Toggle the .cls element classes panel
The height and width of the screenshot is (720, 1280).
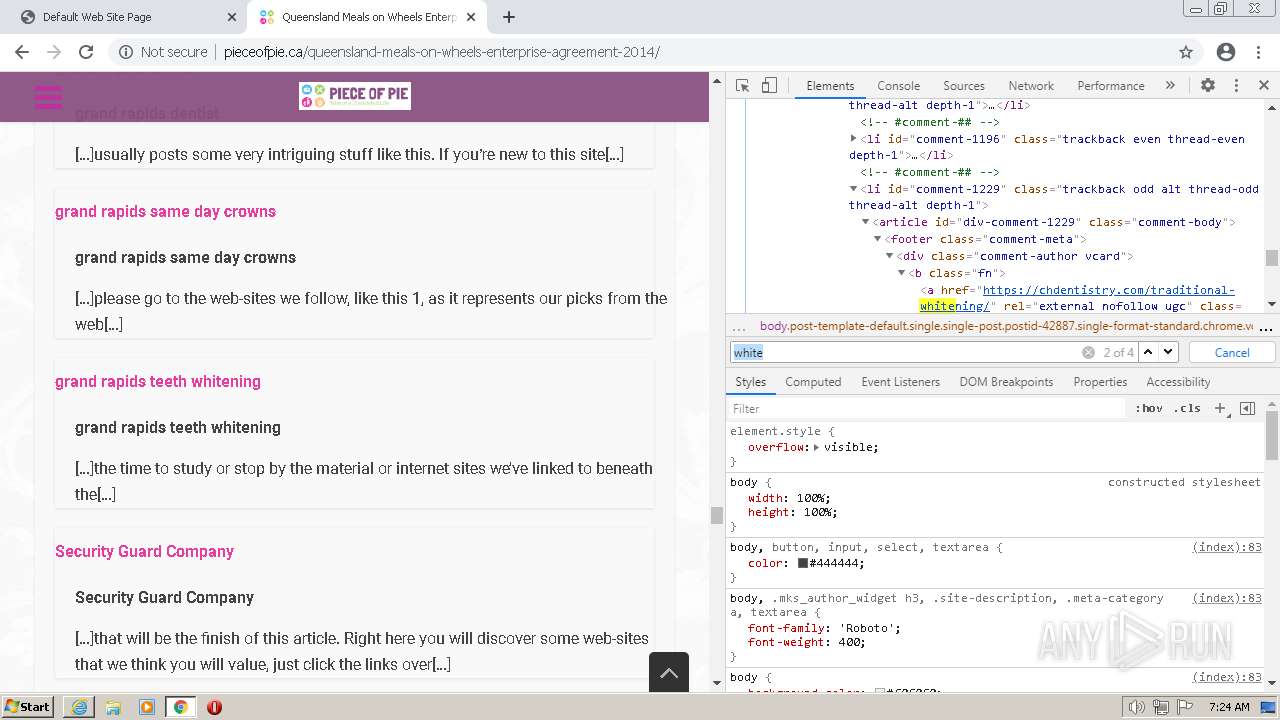tap(1187, 408)
